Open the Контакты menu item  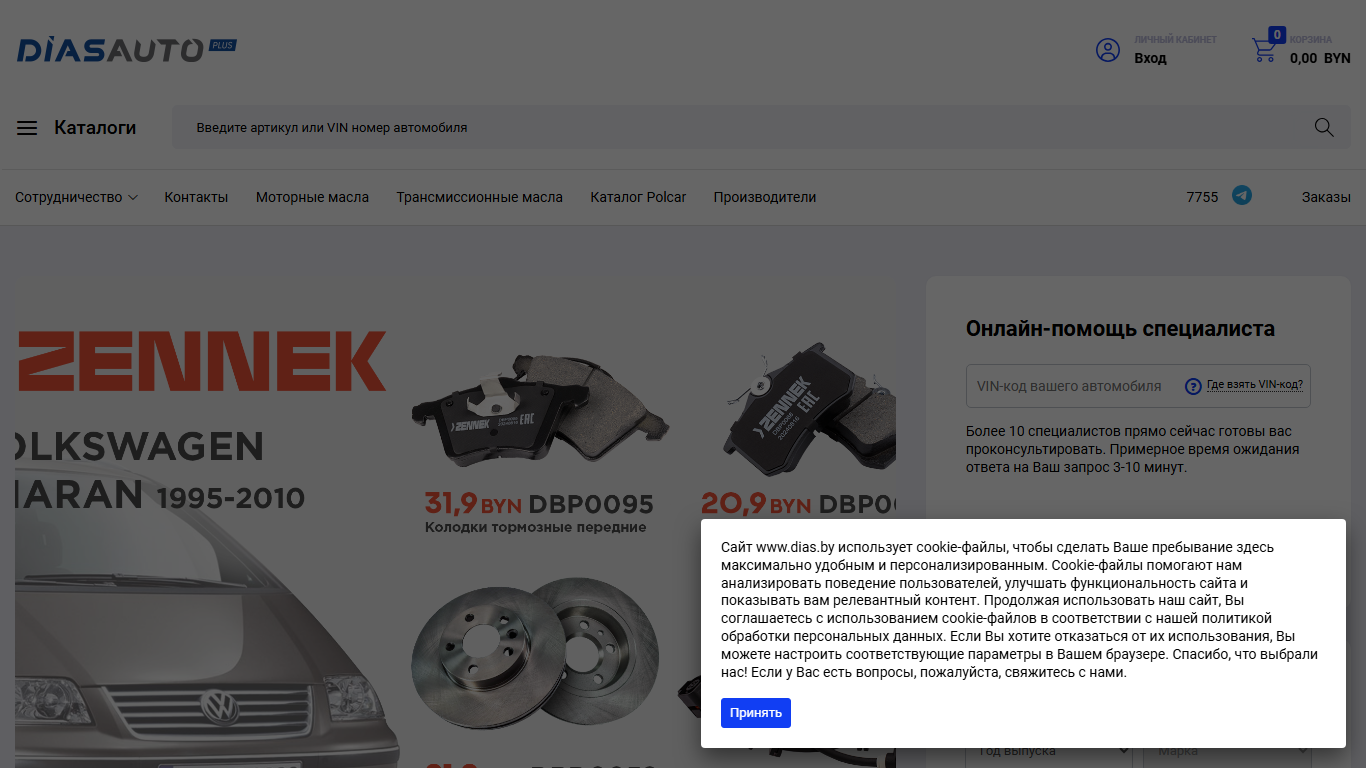[196, 197]
